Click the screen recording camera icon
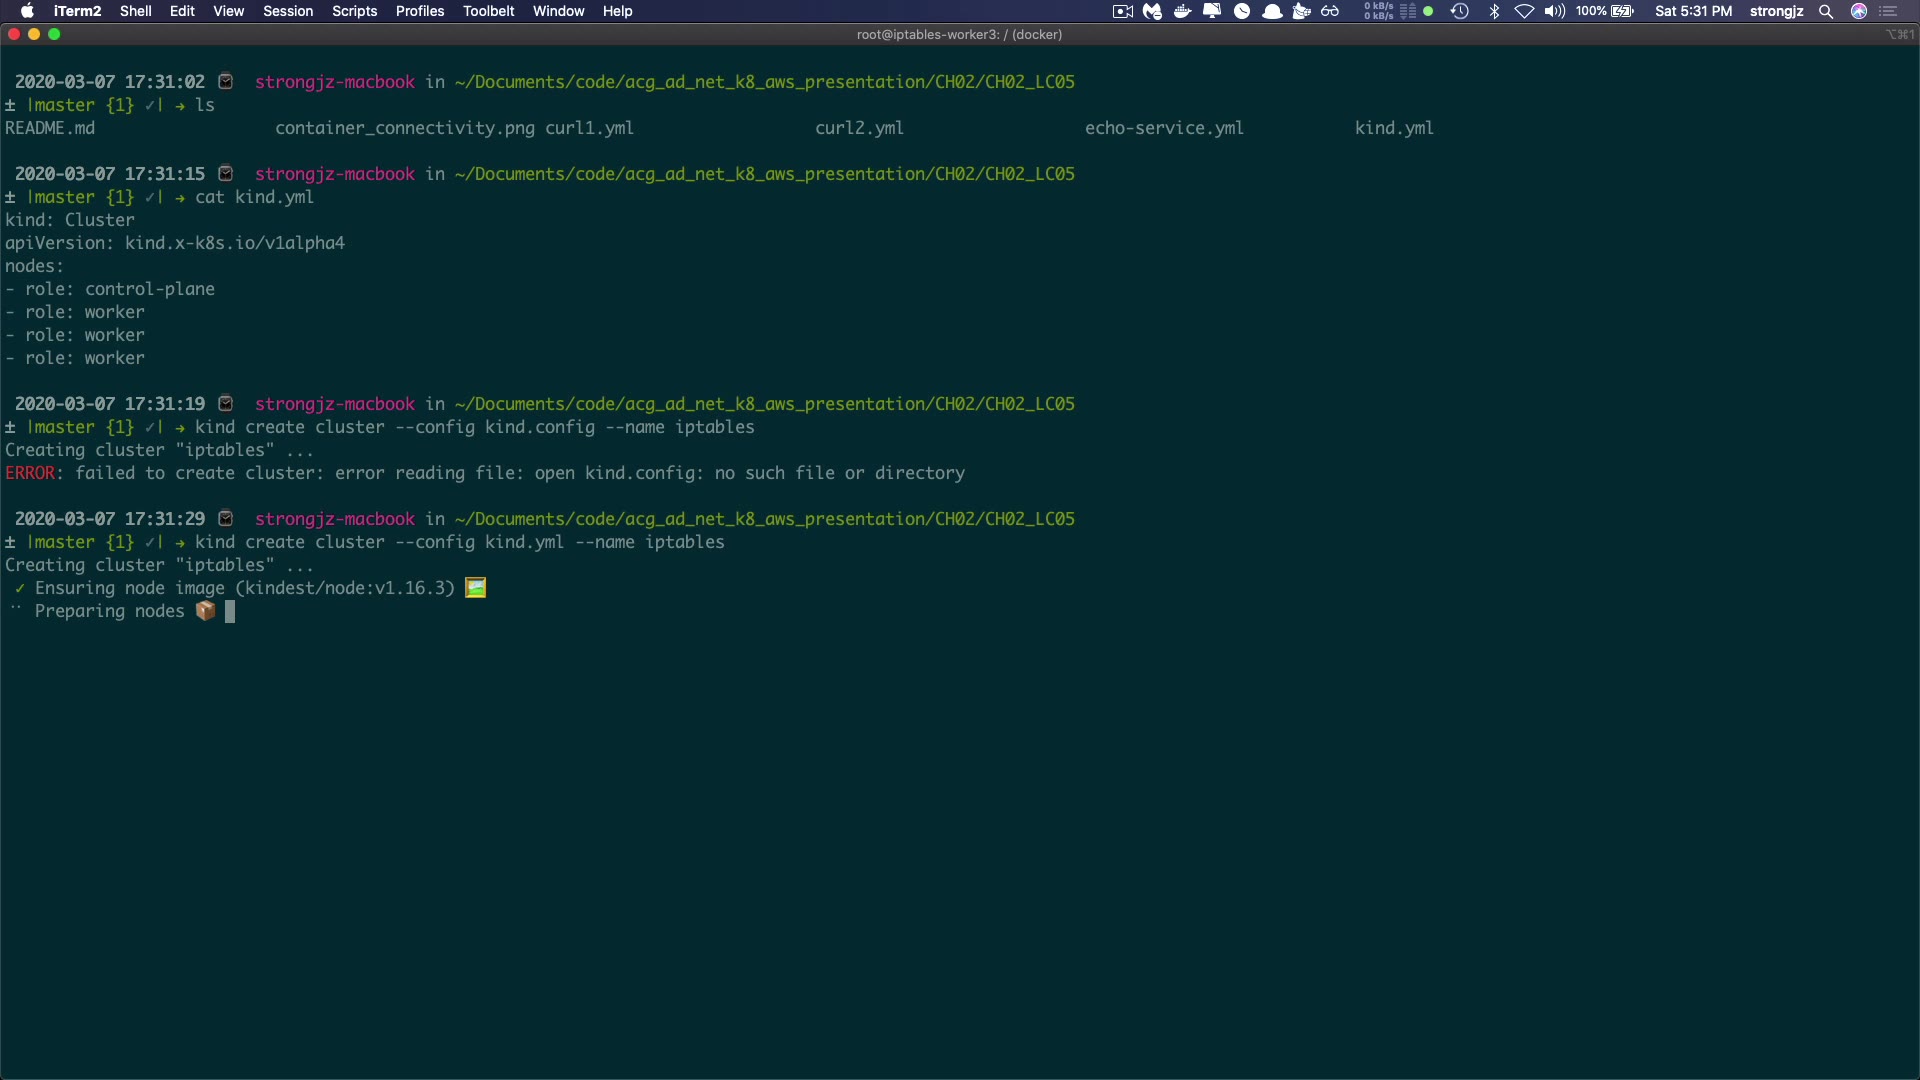 click(x=1122, y=11)
